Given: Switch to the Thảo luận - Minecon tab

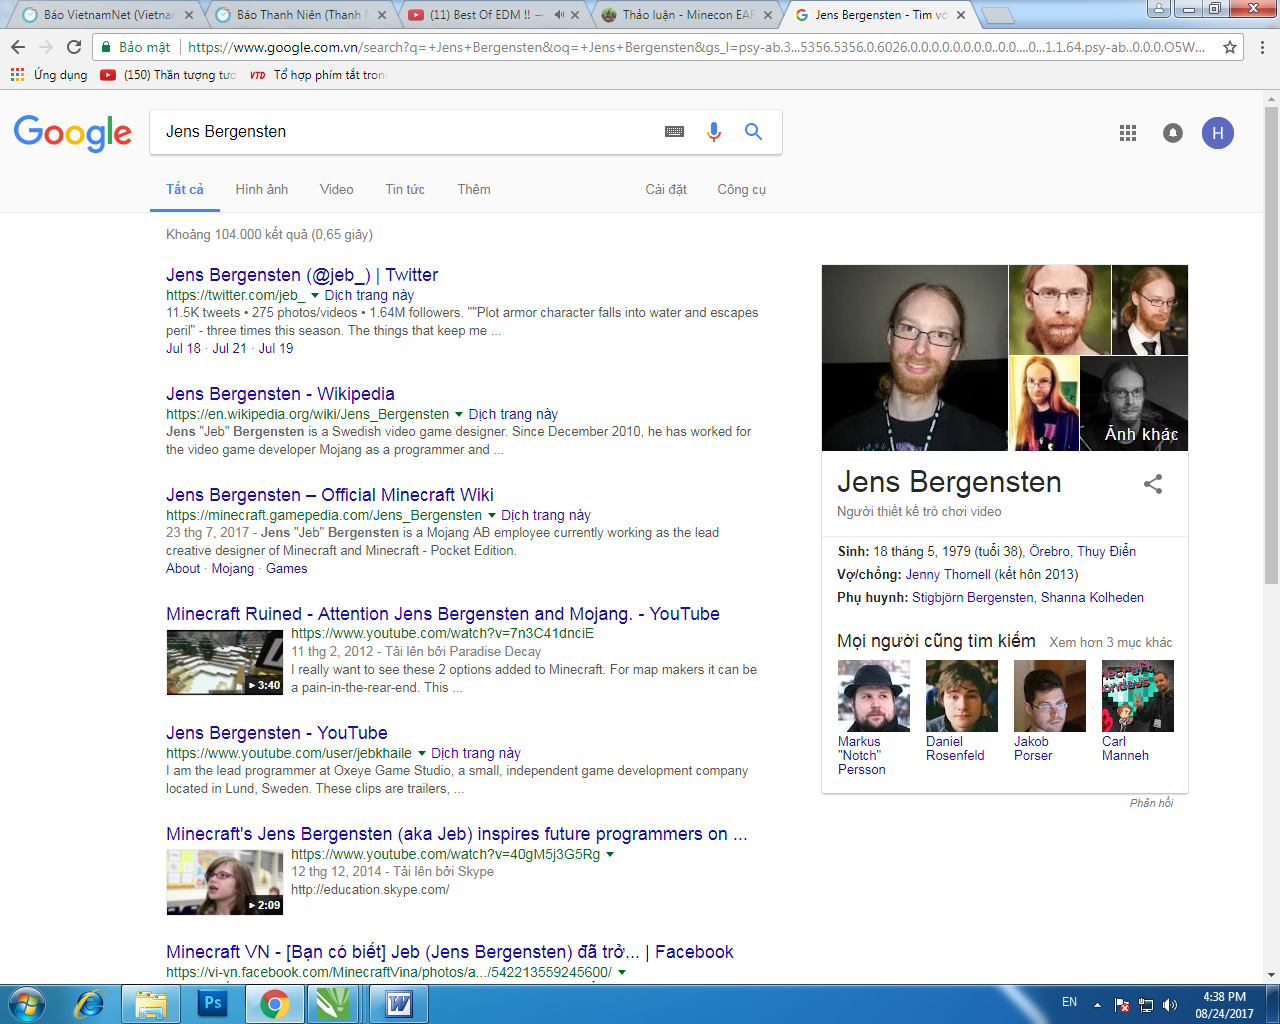Looking at the screenshot, I should pos(688,15).
